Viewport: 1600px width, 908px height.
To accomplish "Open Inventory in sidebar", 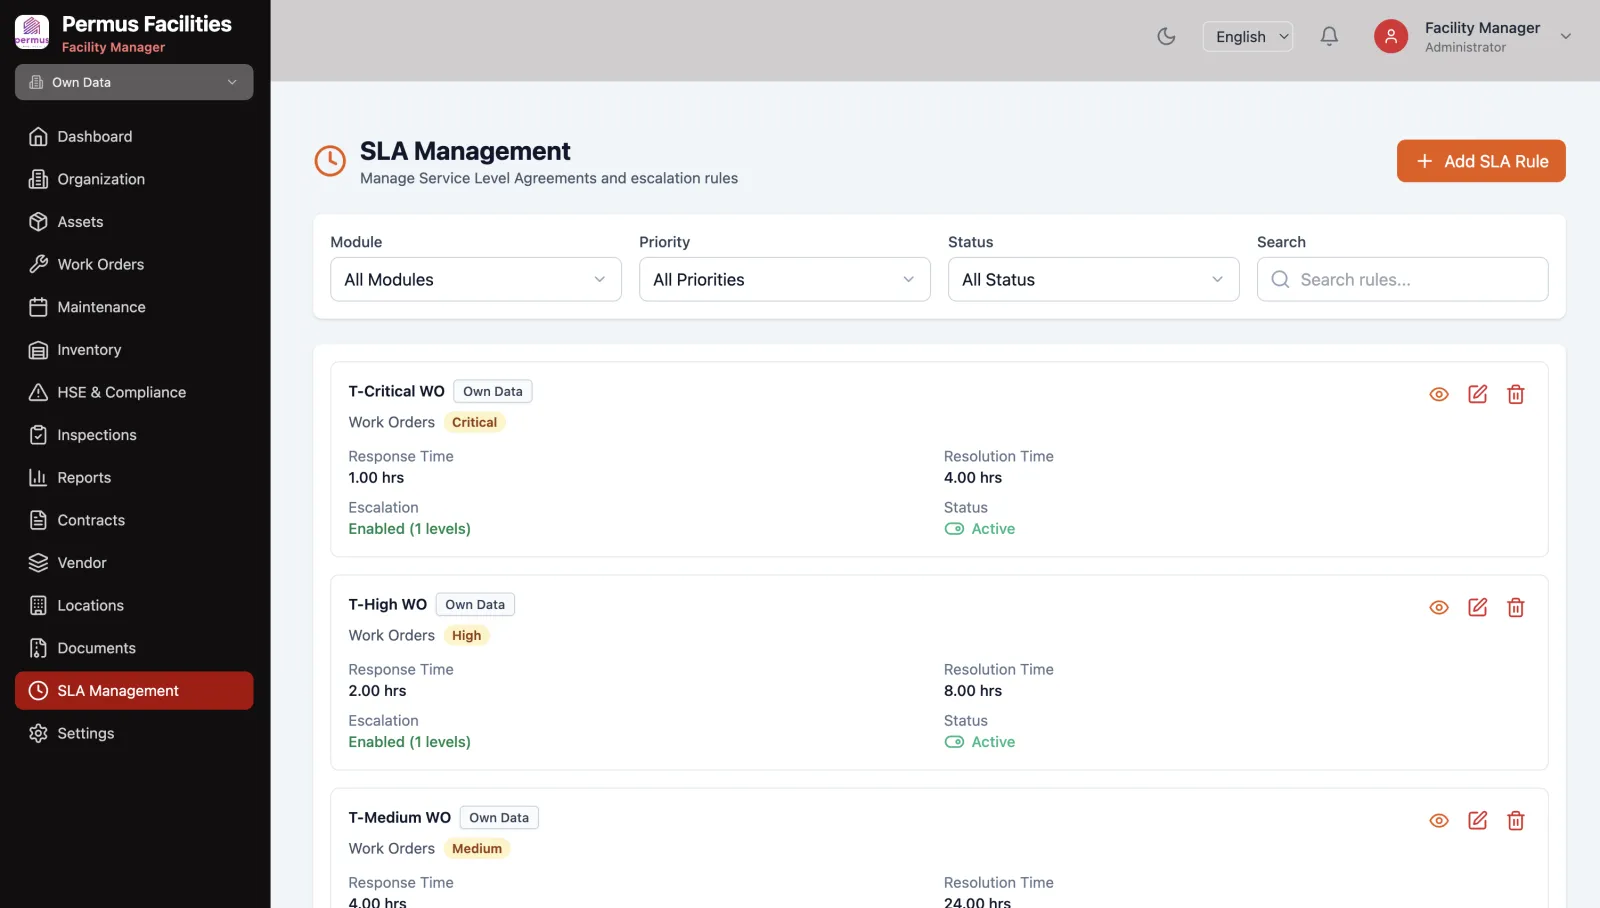I will pyautogui.click(x=134, y=350).
